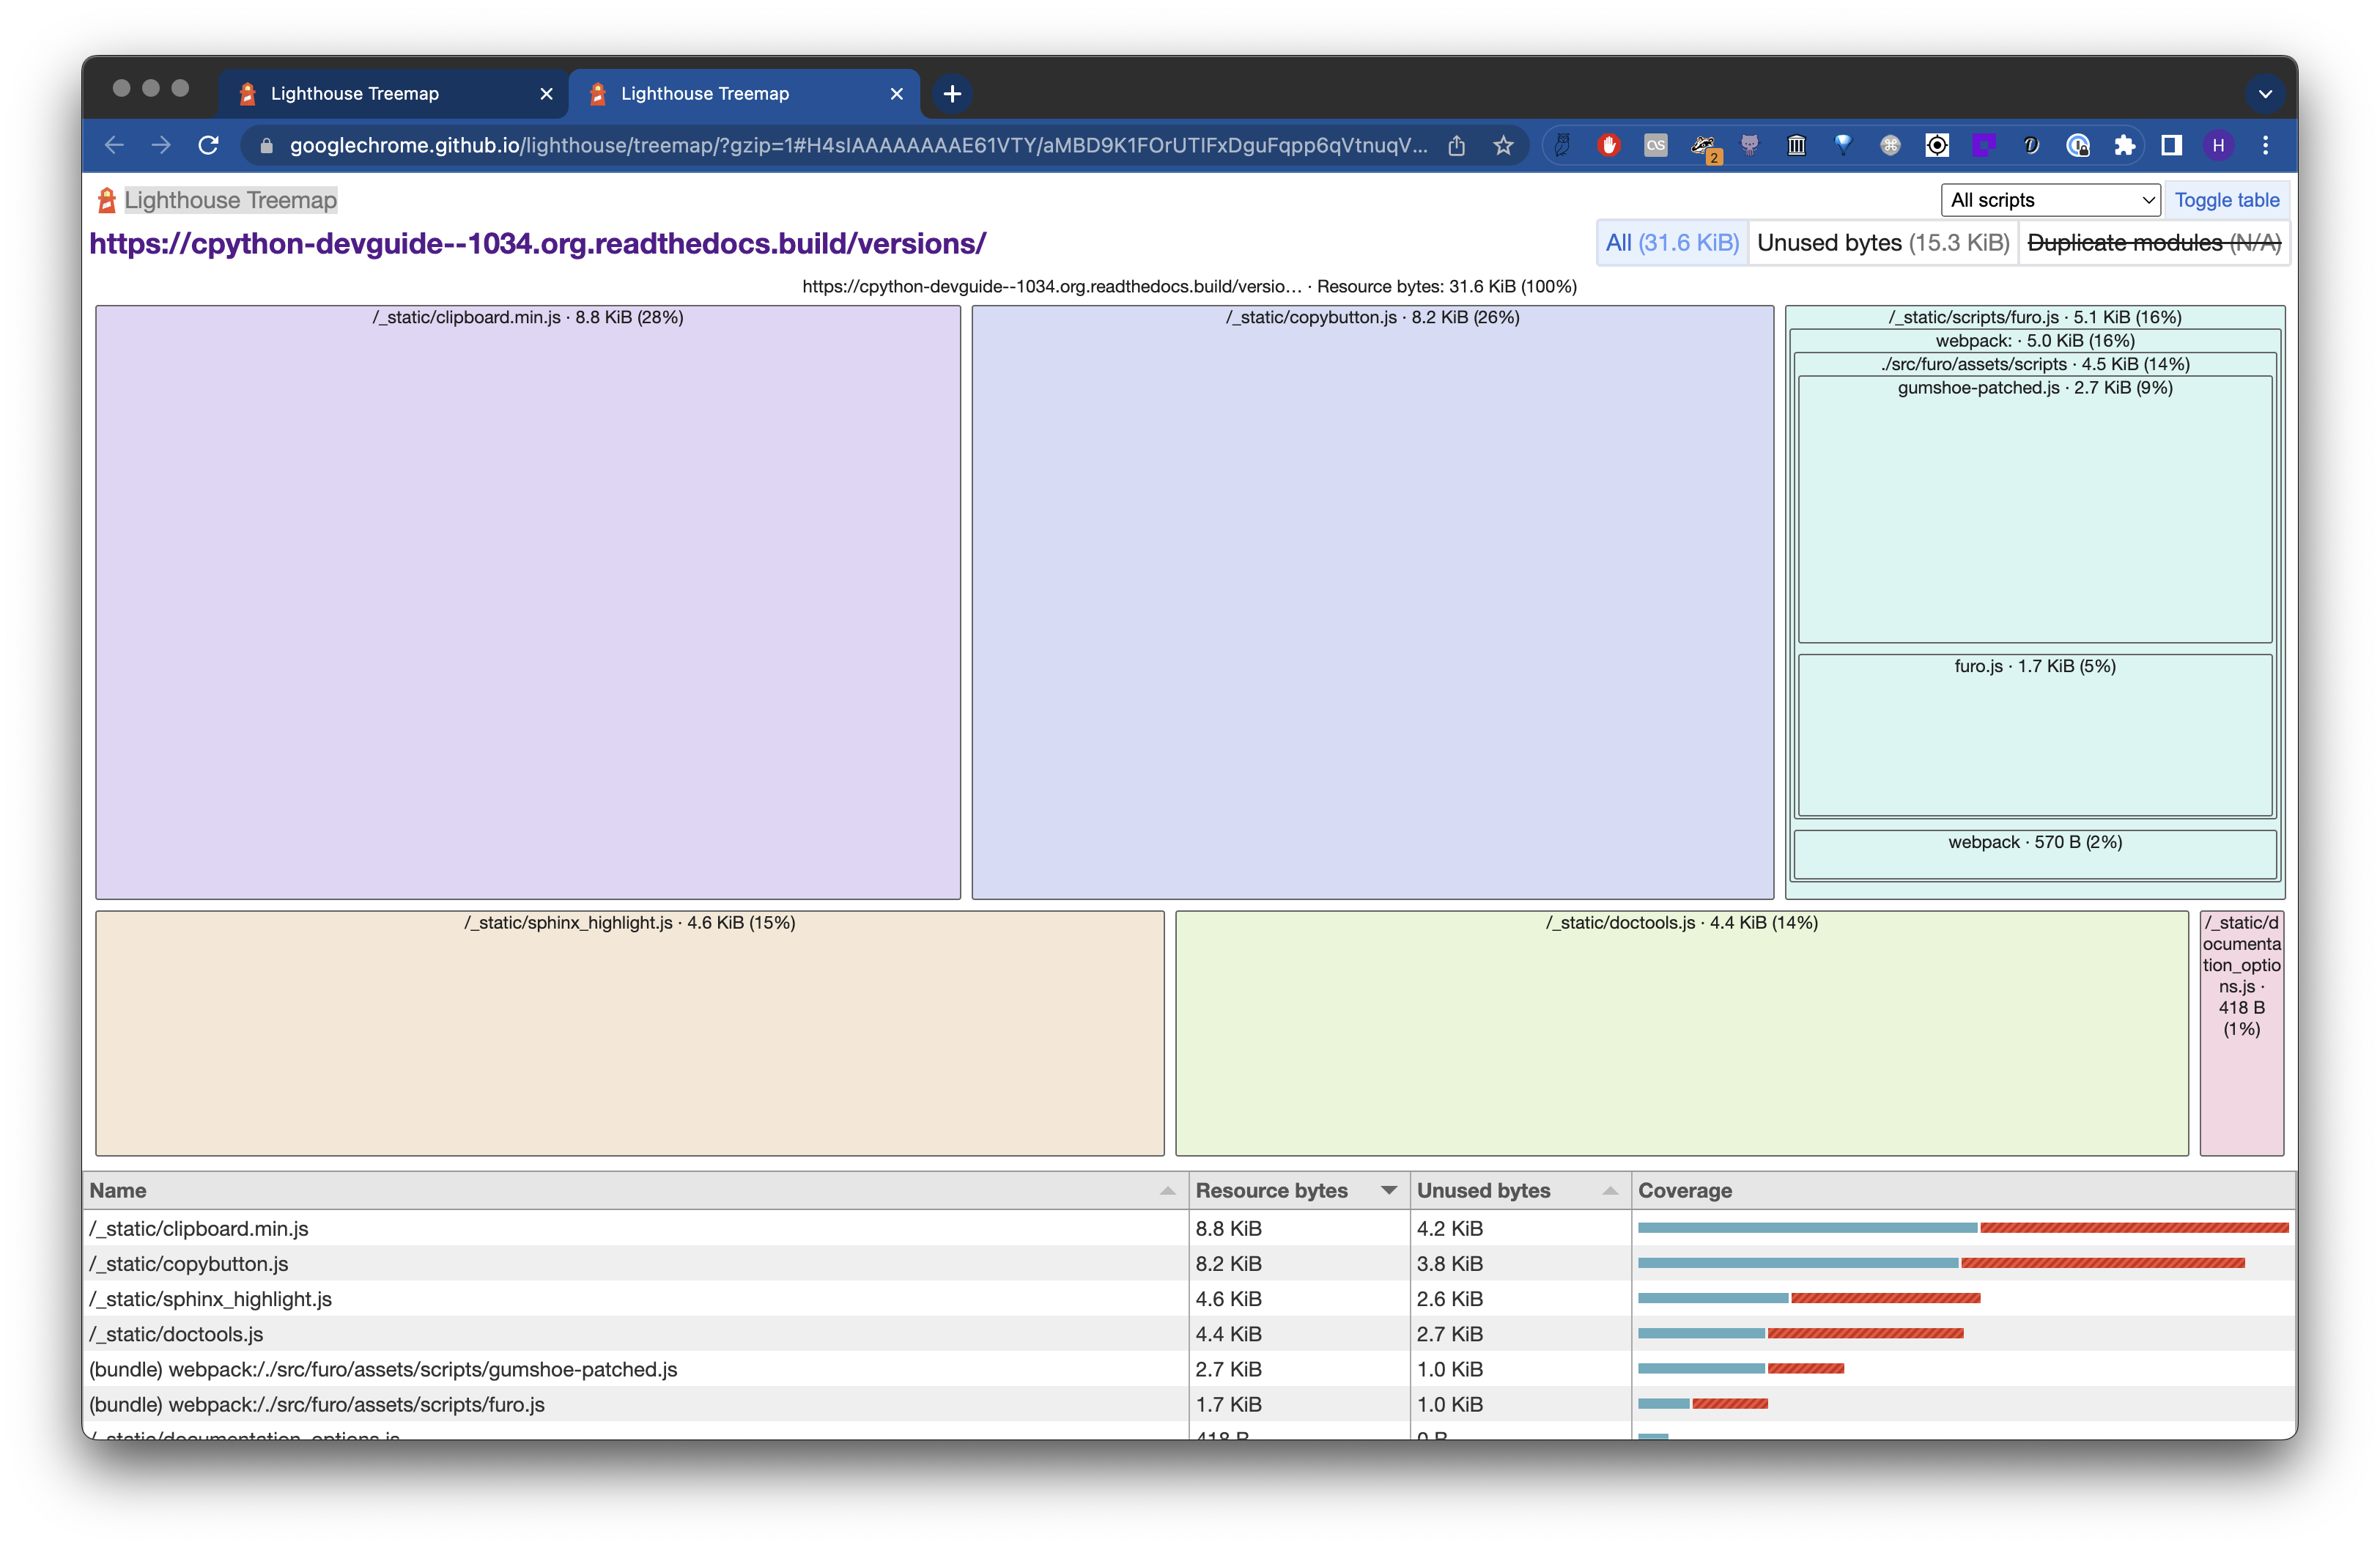Select the webpack 570 B treemap block

point(2034,855)
